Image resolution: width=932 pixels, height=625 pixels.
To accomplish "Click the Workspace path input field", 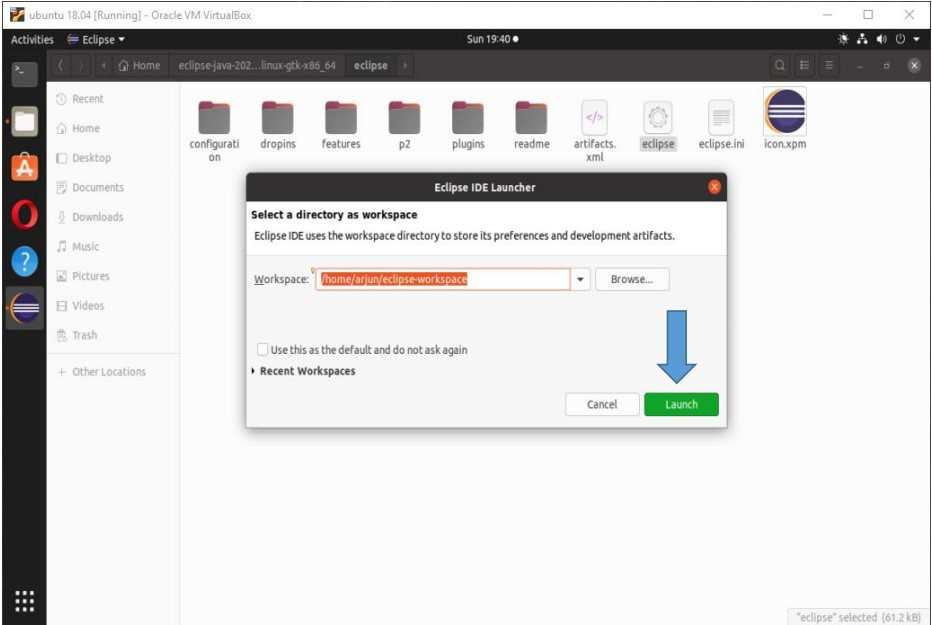I will coord(442,279).
